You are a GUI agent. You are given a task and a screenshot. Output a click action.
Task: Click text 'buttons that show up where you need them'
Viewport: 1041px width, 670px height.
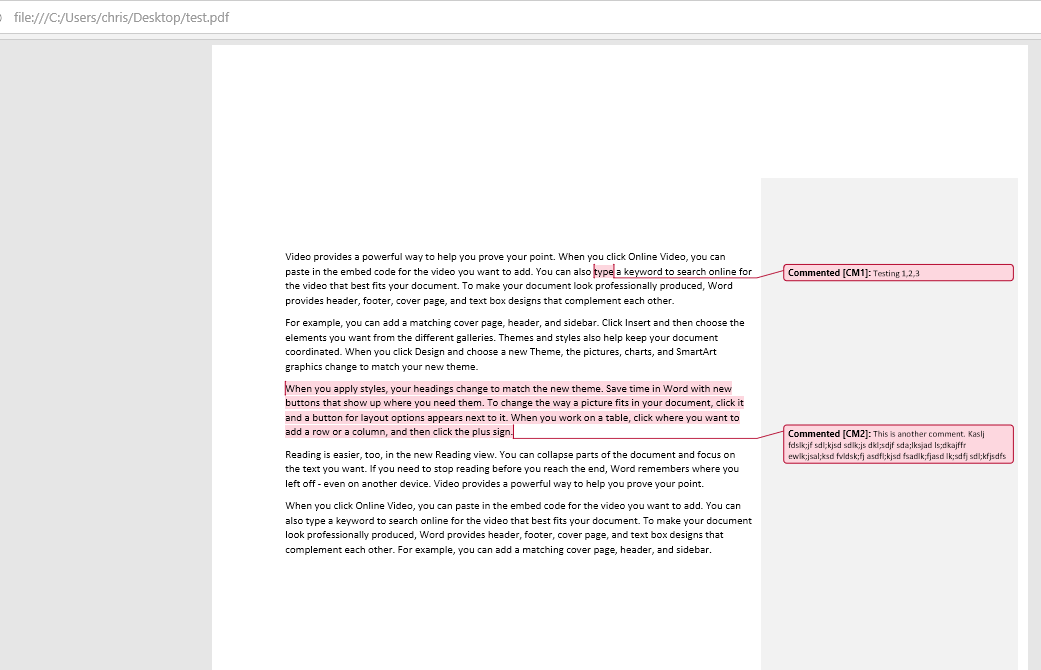pos(384,403)
